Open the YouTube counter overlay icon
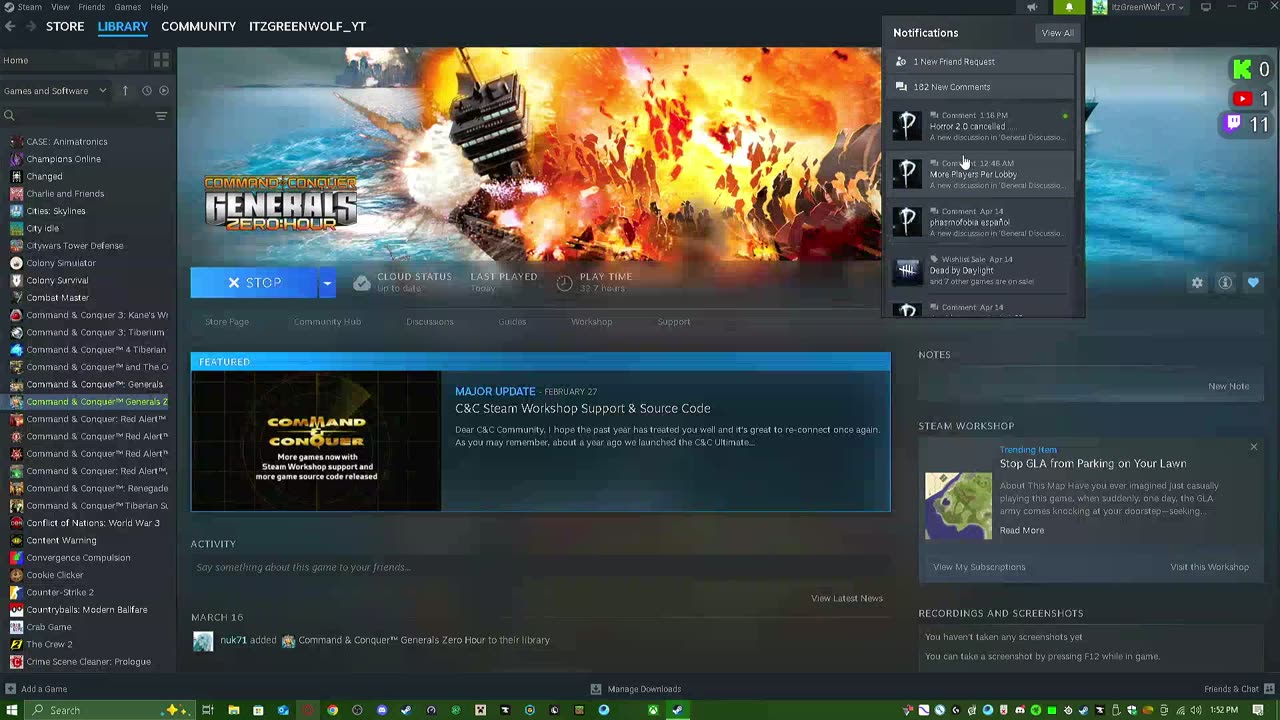 pos(1242,98)
